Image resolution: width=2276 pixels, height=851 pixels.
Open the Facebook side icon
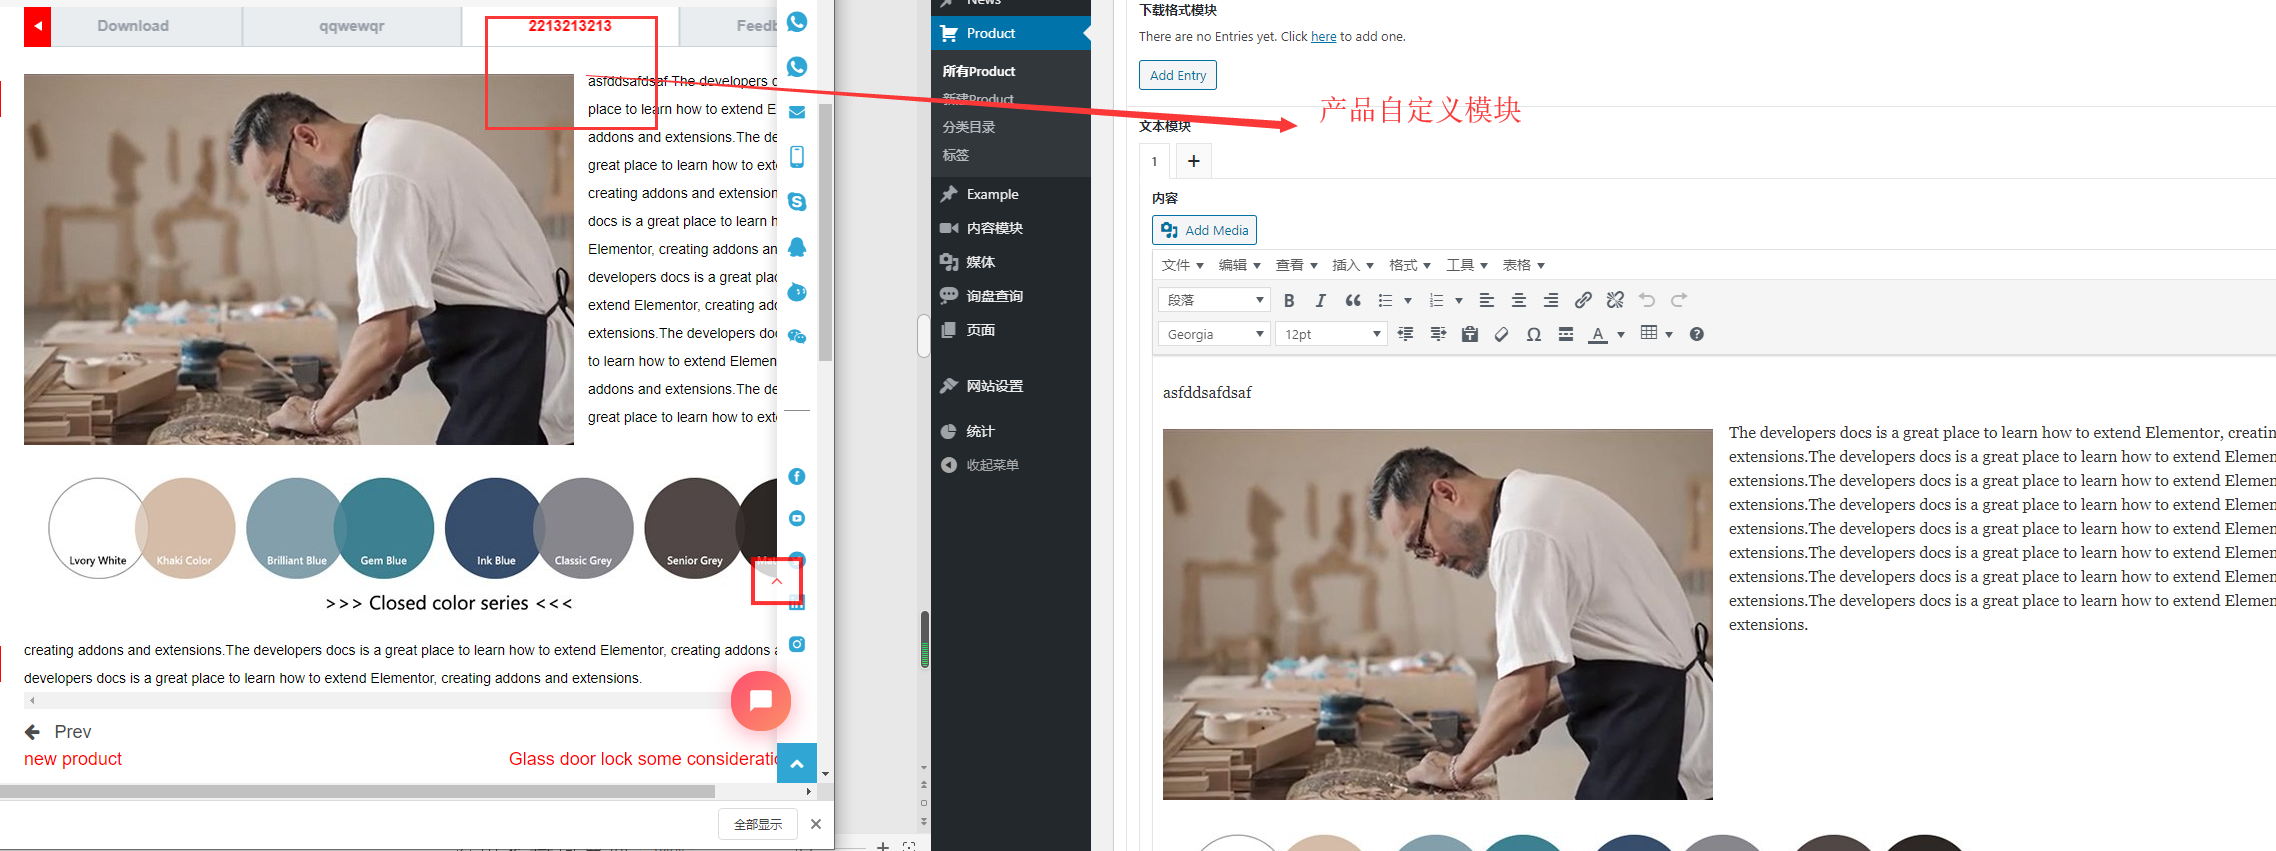click(x=797, y=477)
